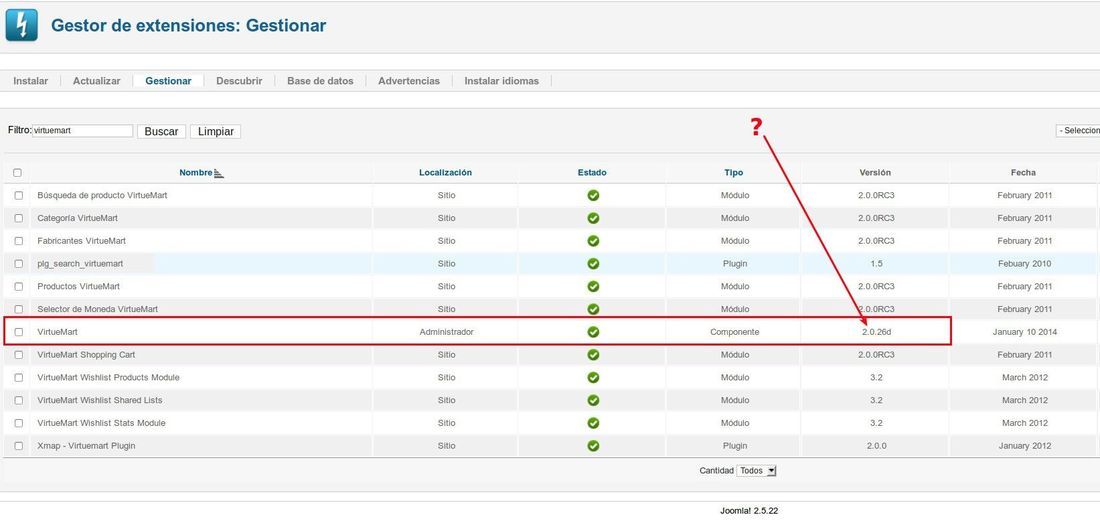The height and width of the screenshot is (521, 1100).
Task: Sort by the Localización column header
Action: tap(445, 172)
